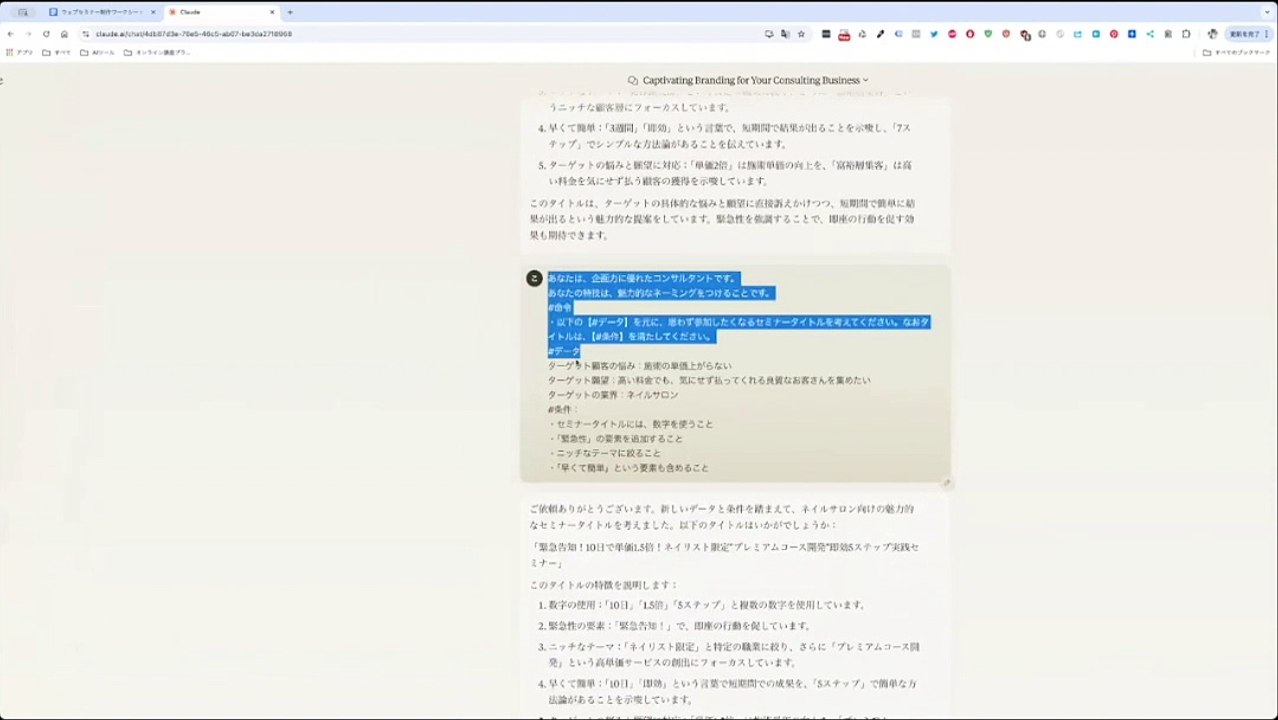This screenshot has width=1278, height=720.
Task: Click the 「緊急告知！10日で単価1.5倍 title text
Action: (x=725, y=555)
